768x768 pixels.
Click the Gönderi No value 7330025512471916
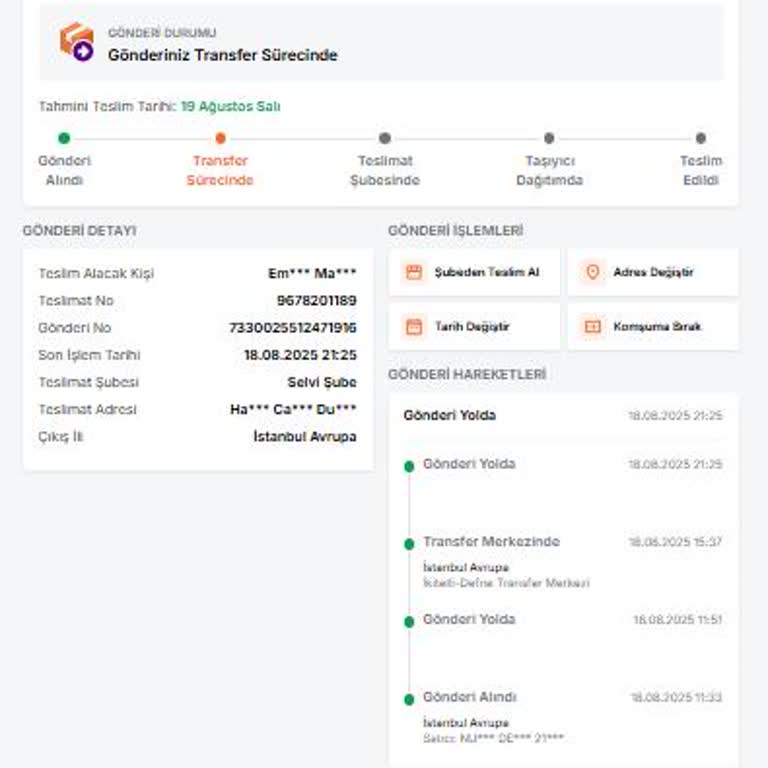pyautogui.click(x=293, y=328)
